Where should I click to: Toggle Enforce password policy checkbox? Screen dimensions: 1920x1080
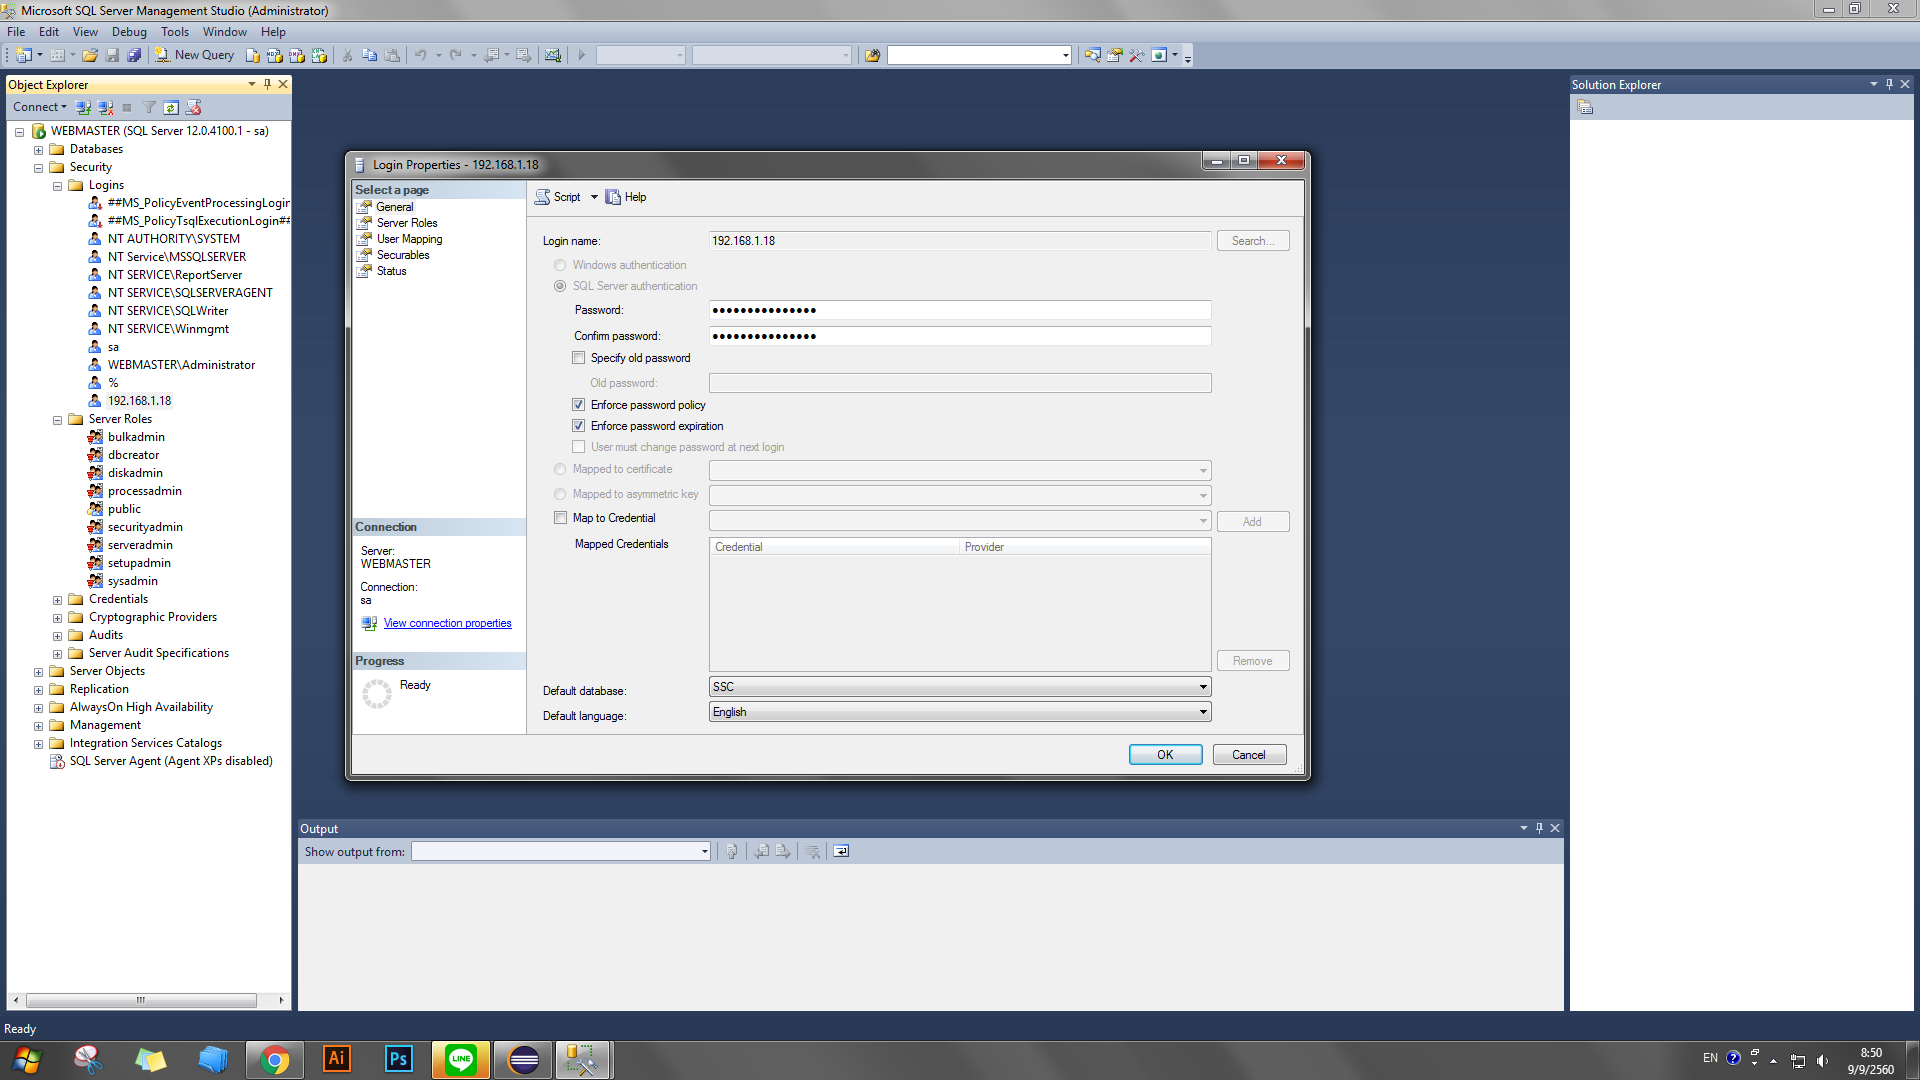coord(578,405)
